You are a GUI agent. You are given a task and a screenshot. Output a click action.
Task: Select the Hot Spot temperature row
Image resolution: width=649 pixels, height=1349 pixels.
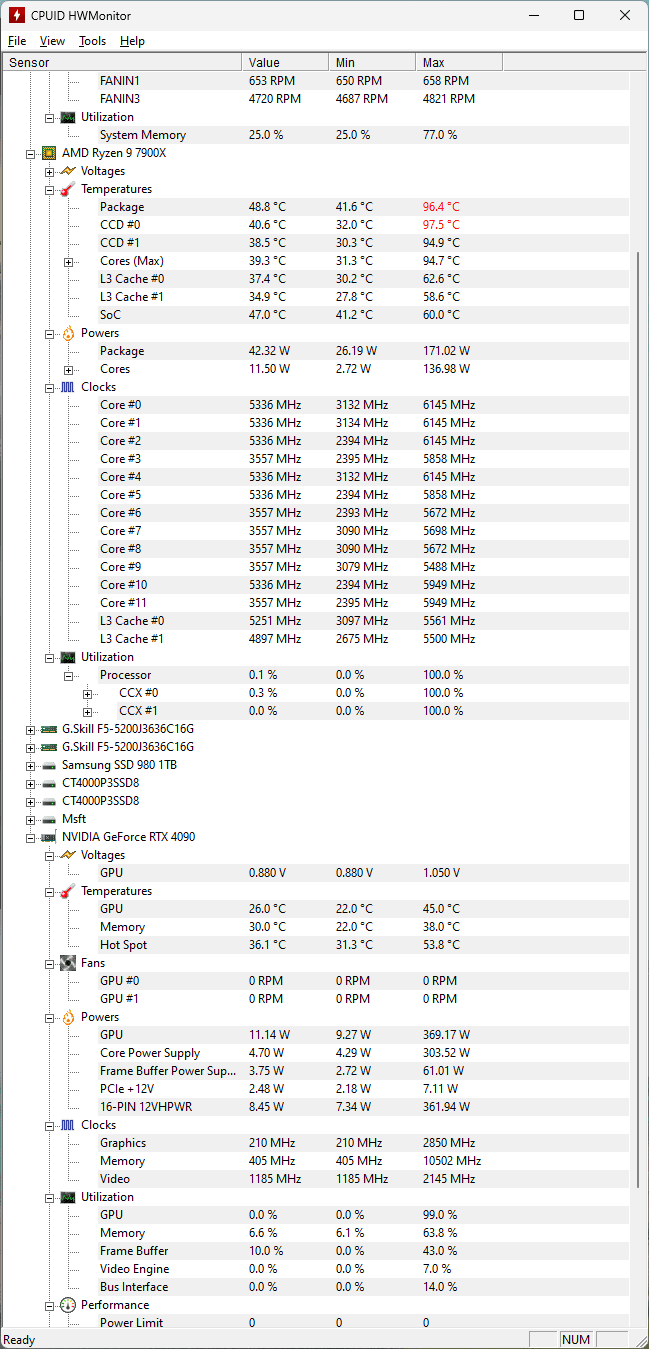pyautogui.click(x=315, y=945)
